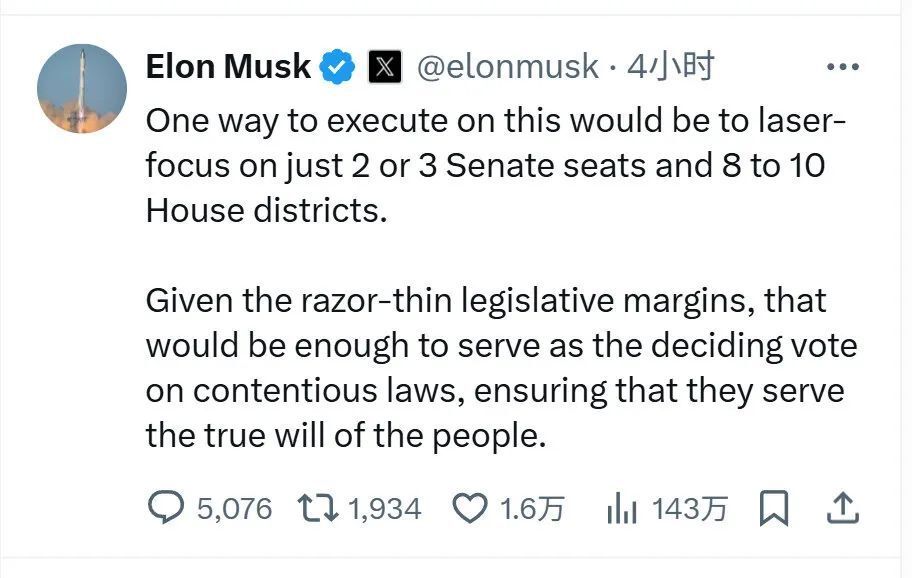912x578 pixels.
Task: Click the 5,076 replies count
Action: tap(234, 509)
